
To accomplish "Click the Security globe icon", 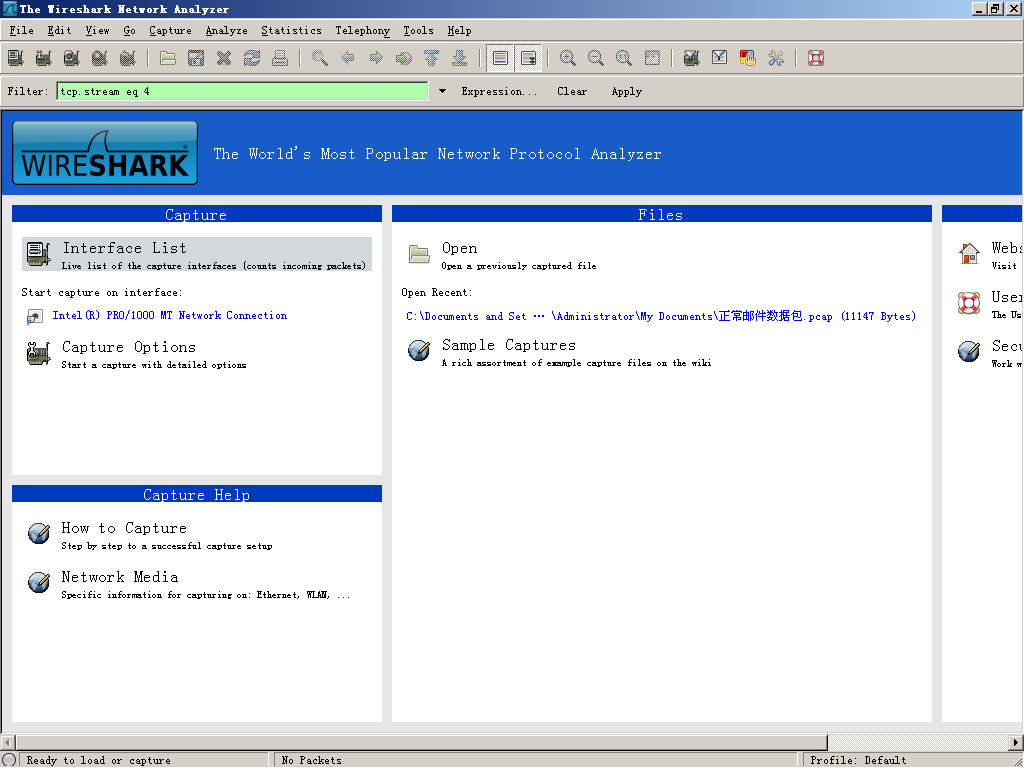I will click(969, 351).
